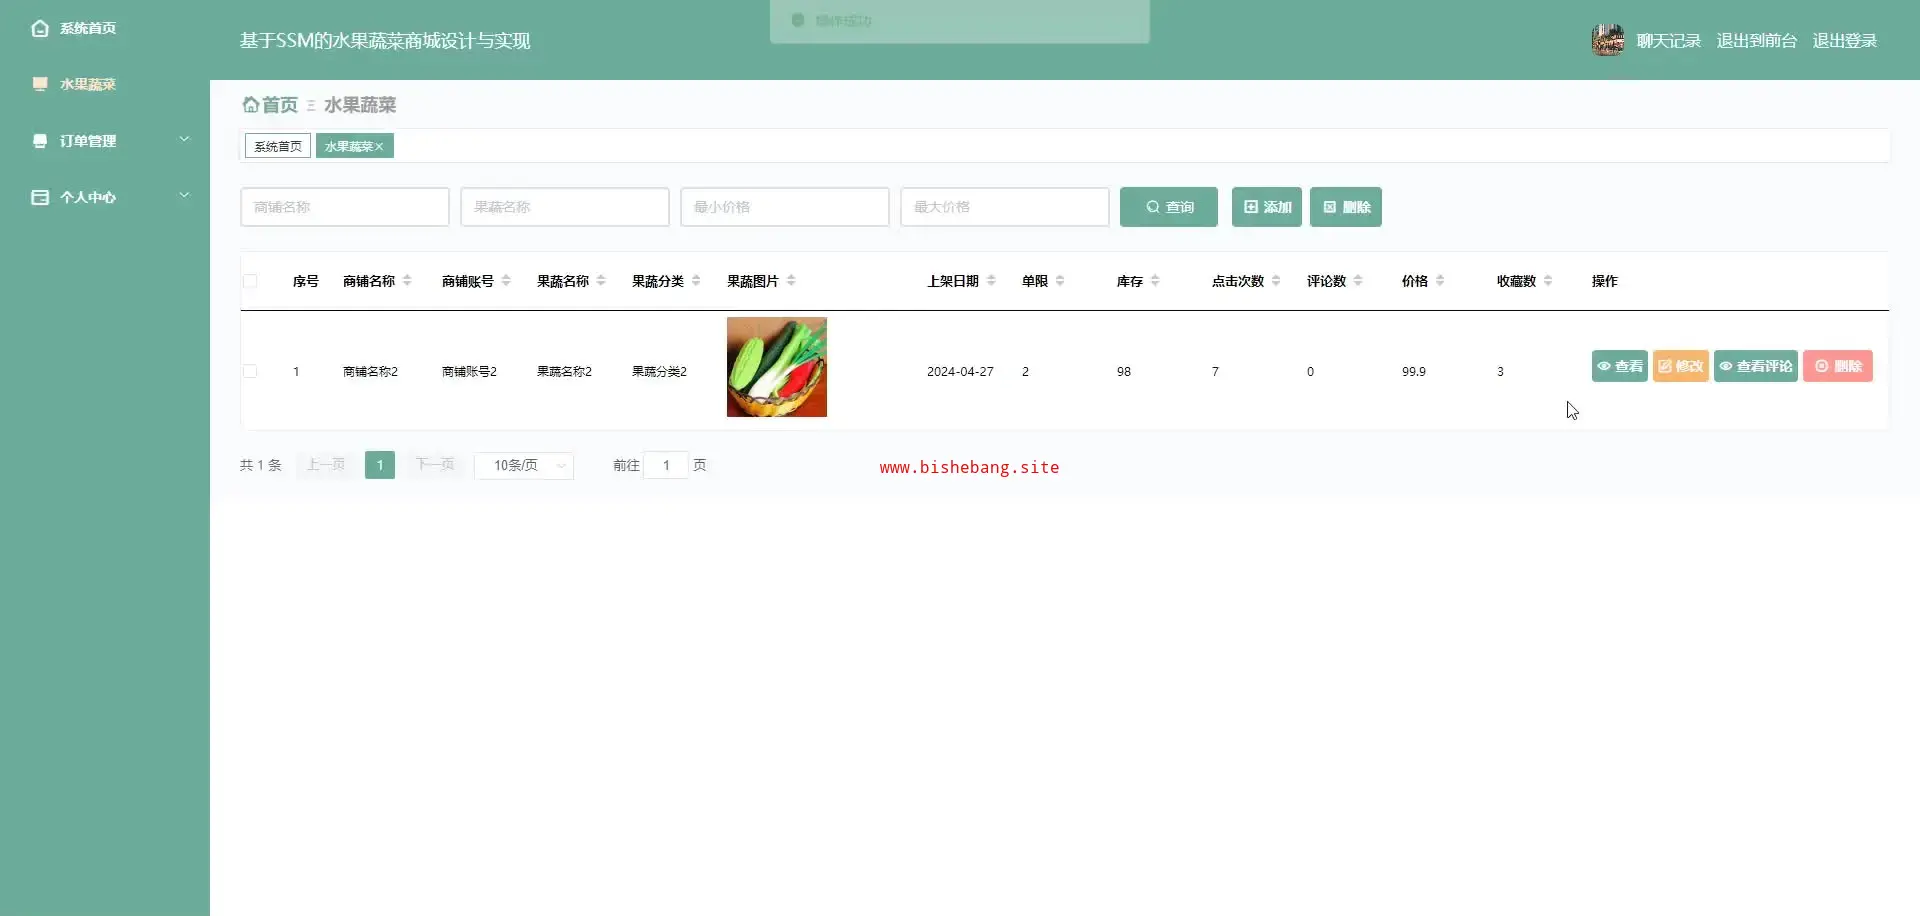Click the user avatar in the header

point(1608,40)
